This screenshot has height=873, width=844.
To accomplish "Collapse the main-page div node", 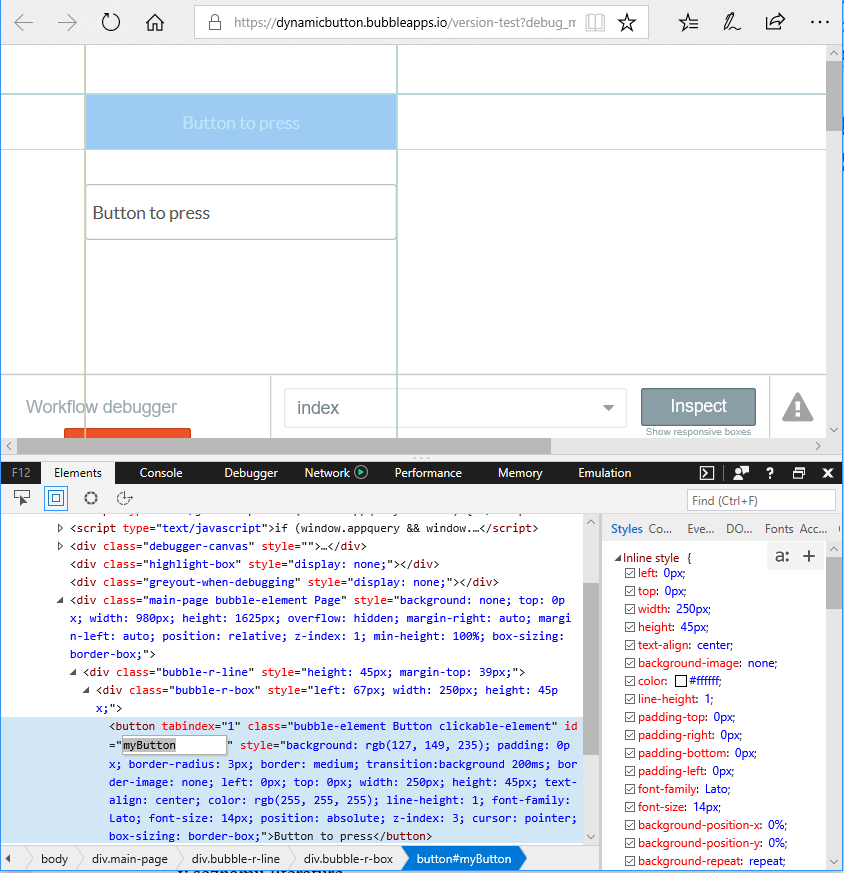I will [60, 600].
